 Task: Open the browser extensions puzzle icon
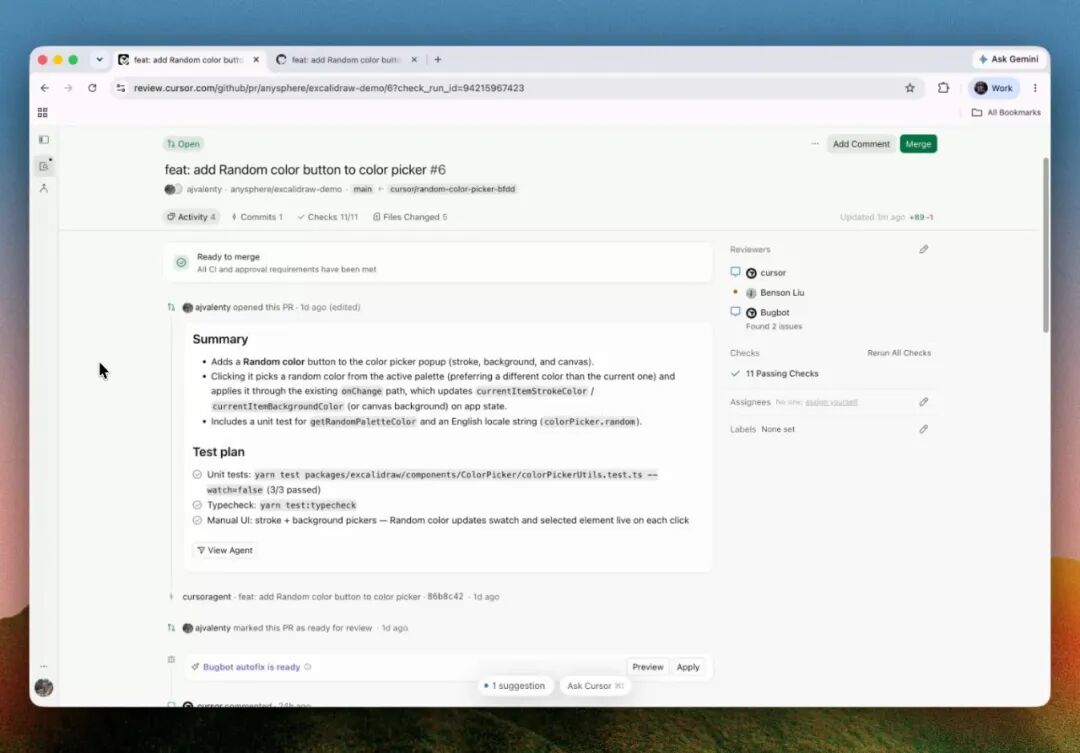pyautogui.click(x=944, y=88)
